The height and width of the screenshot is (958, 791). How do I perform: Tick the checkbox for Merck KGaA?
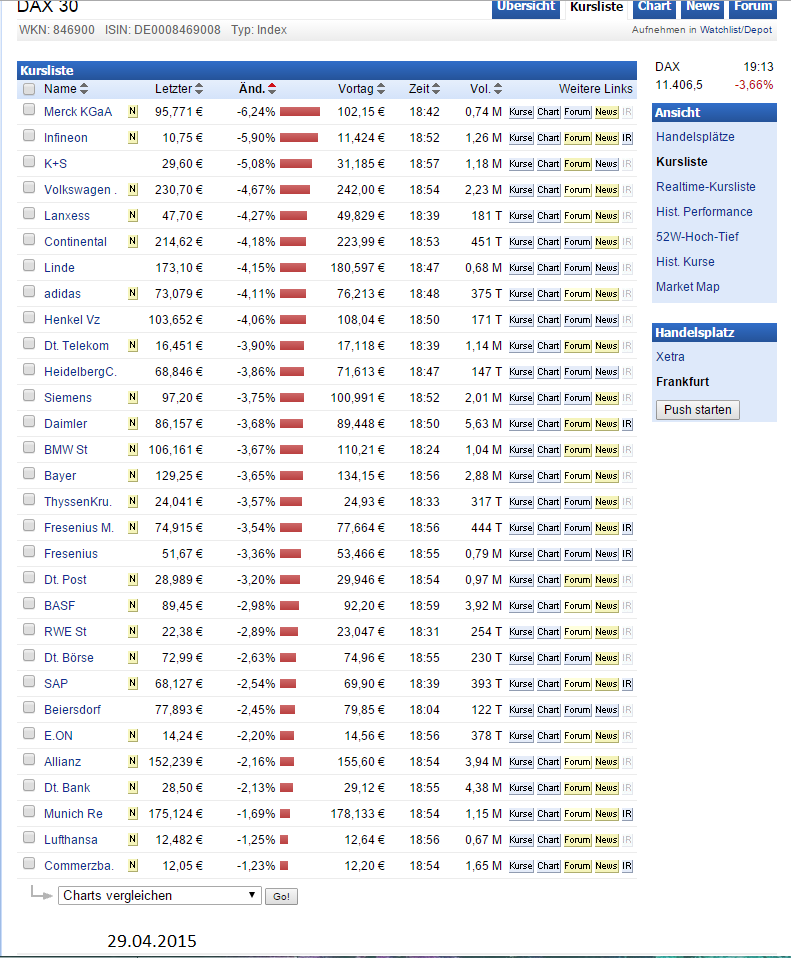click(x=29, y=109)
